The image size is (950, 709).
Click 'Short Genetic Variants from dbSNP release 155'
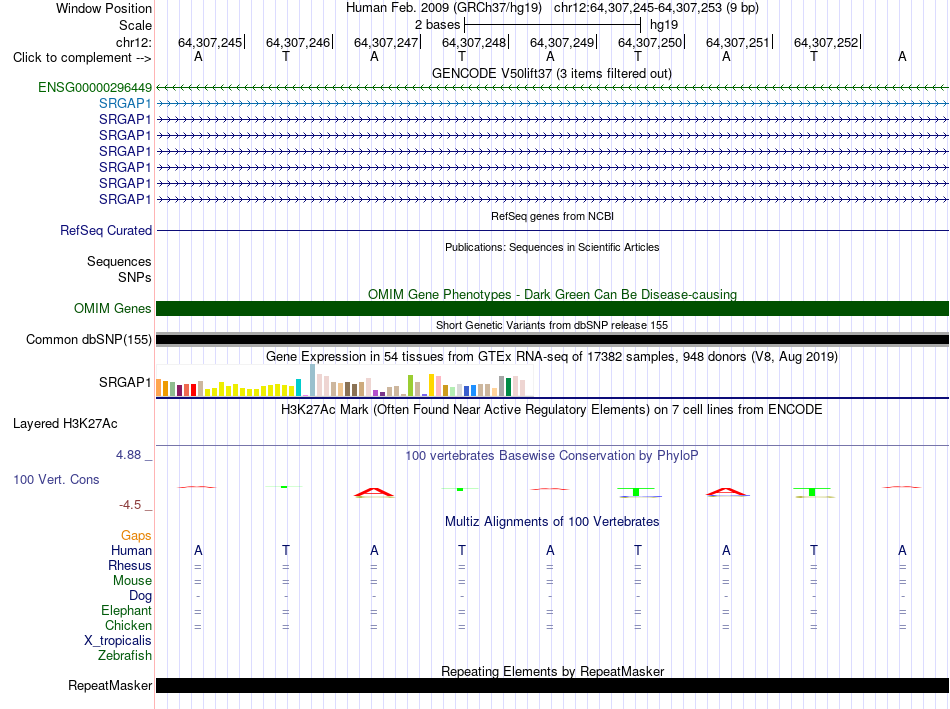(x=552, y=325)
